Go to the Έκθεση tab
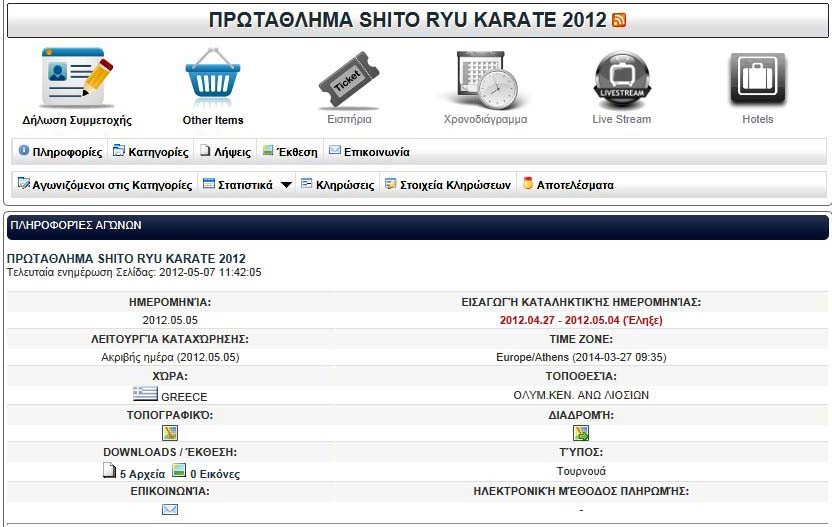Screen dimensions: 832x527 pos(290,152)
